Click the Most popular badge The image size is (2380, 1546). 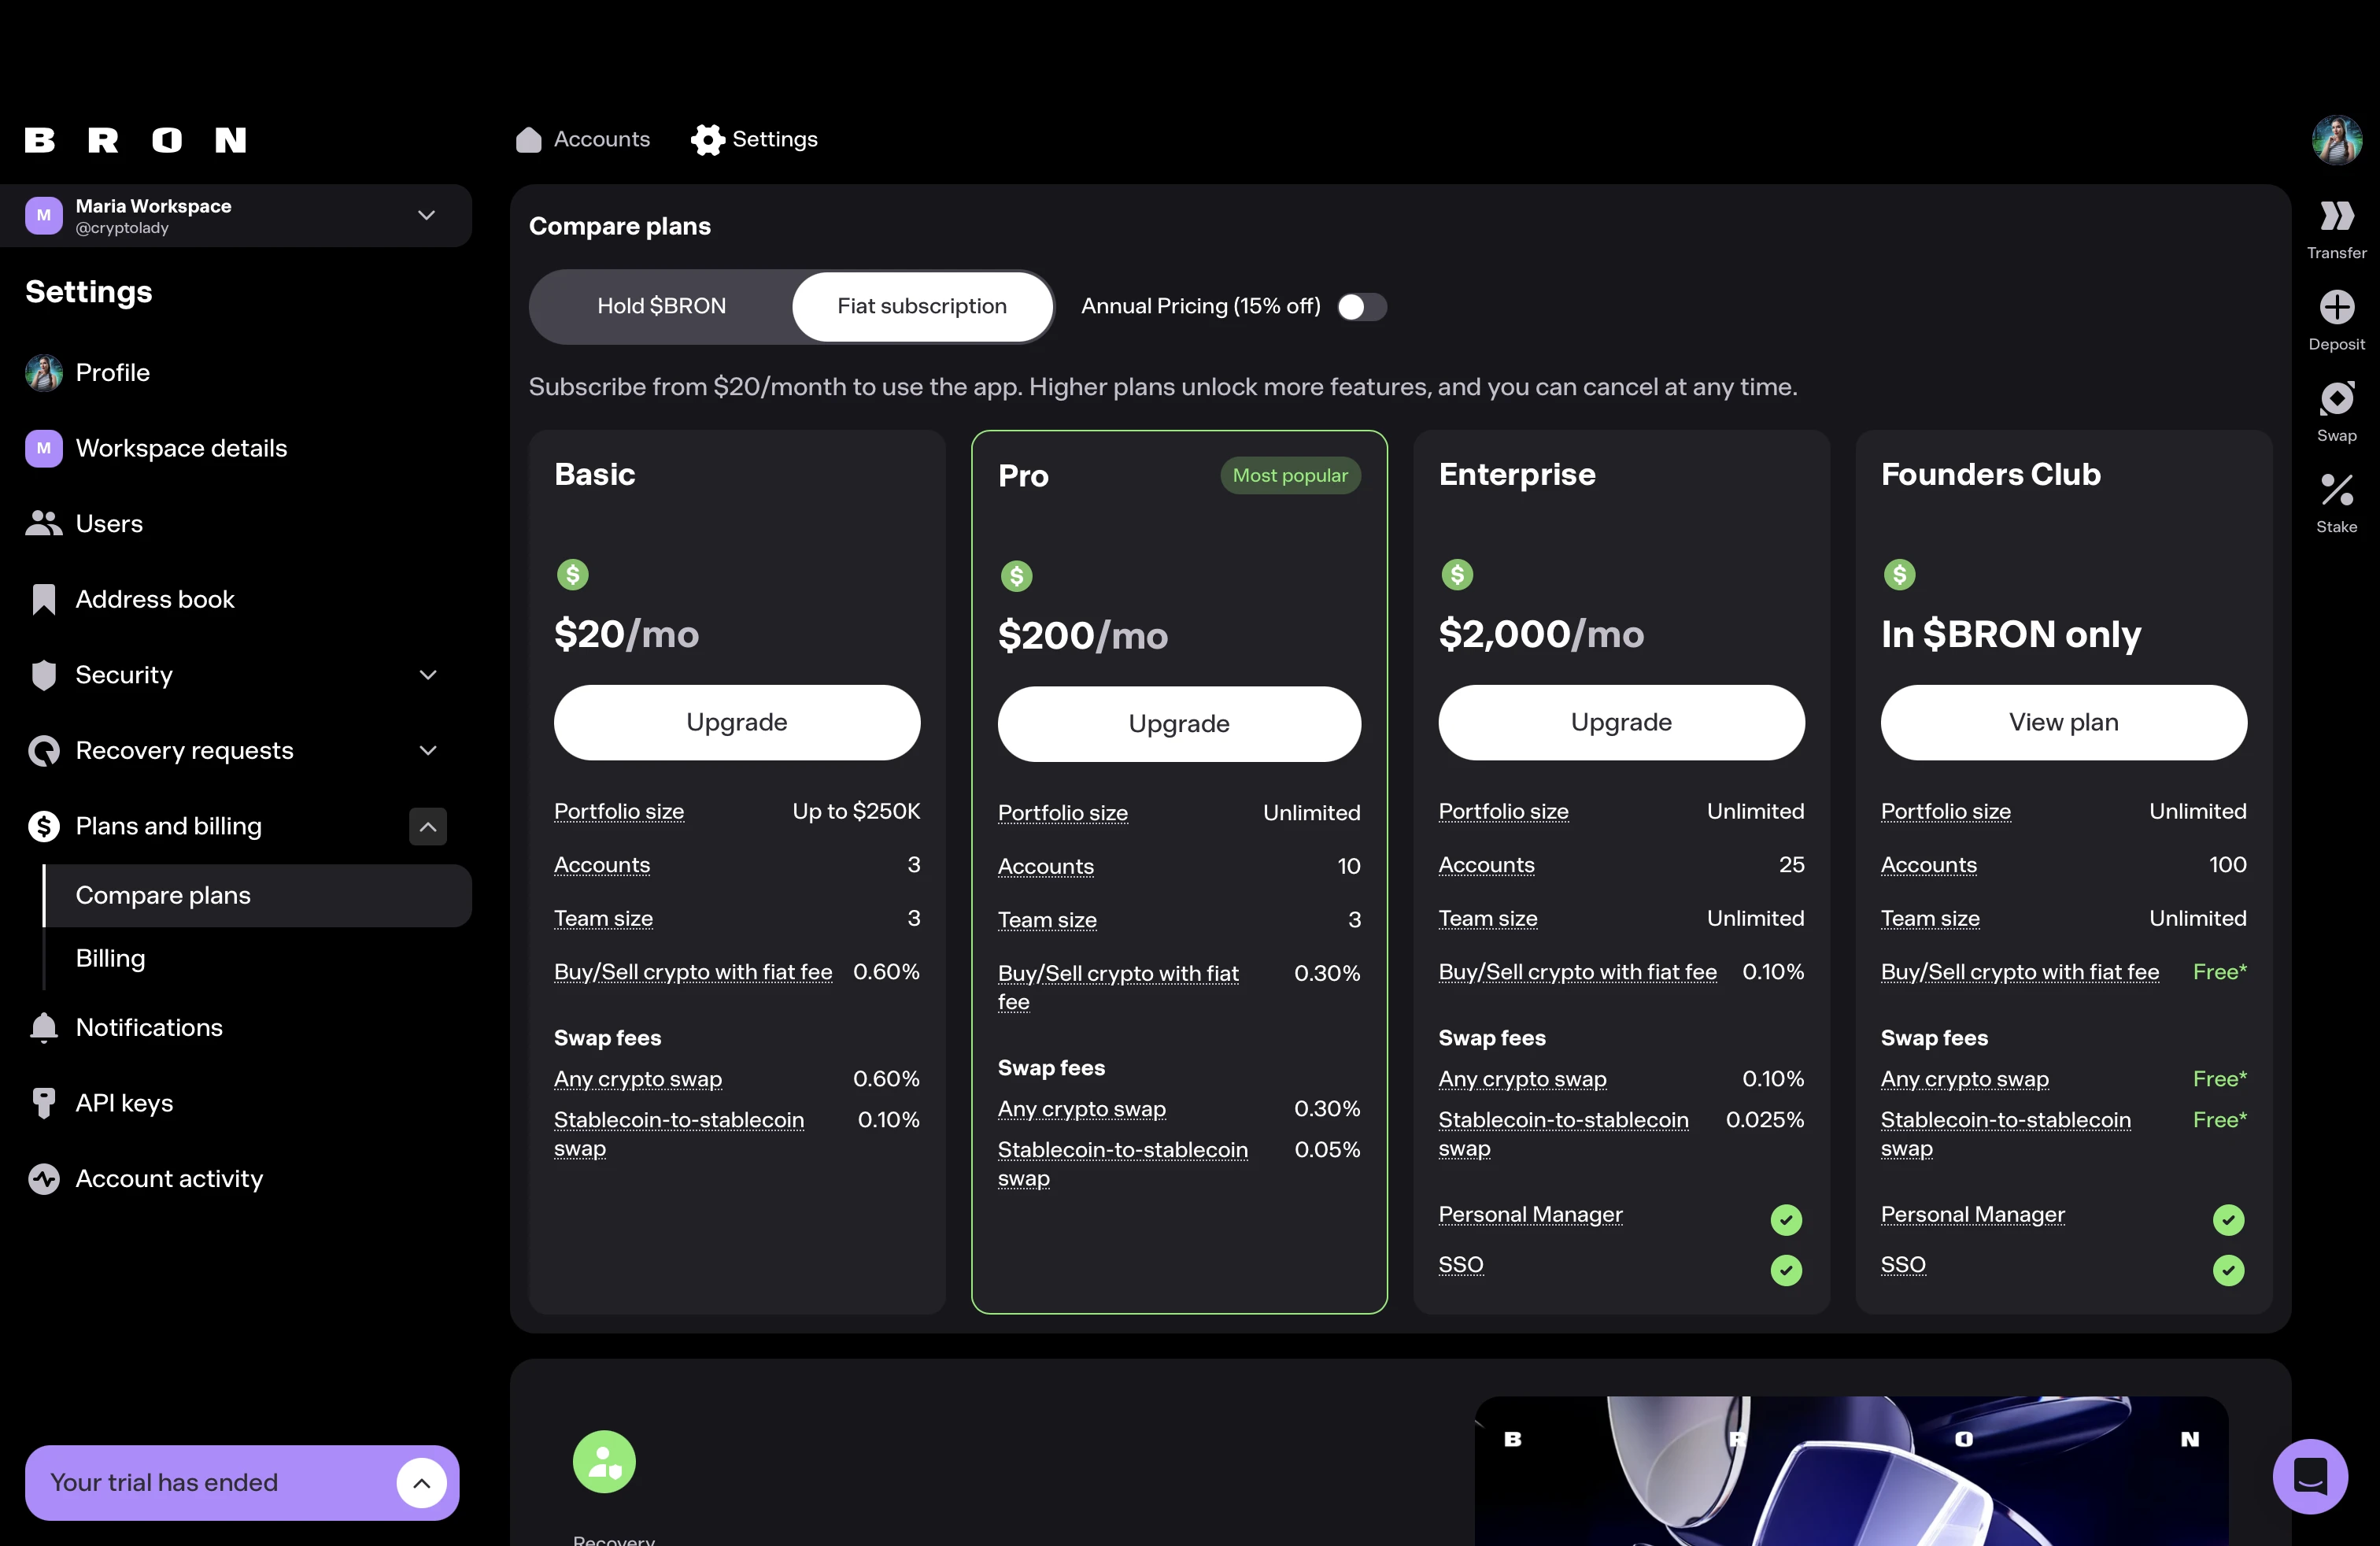tap(1290, 475)
